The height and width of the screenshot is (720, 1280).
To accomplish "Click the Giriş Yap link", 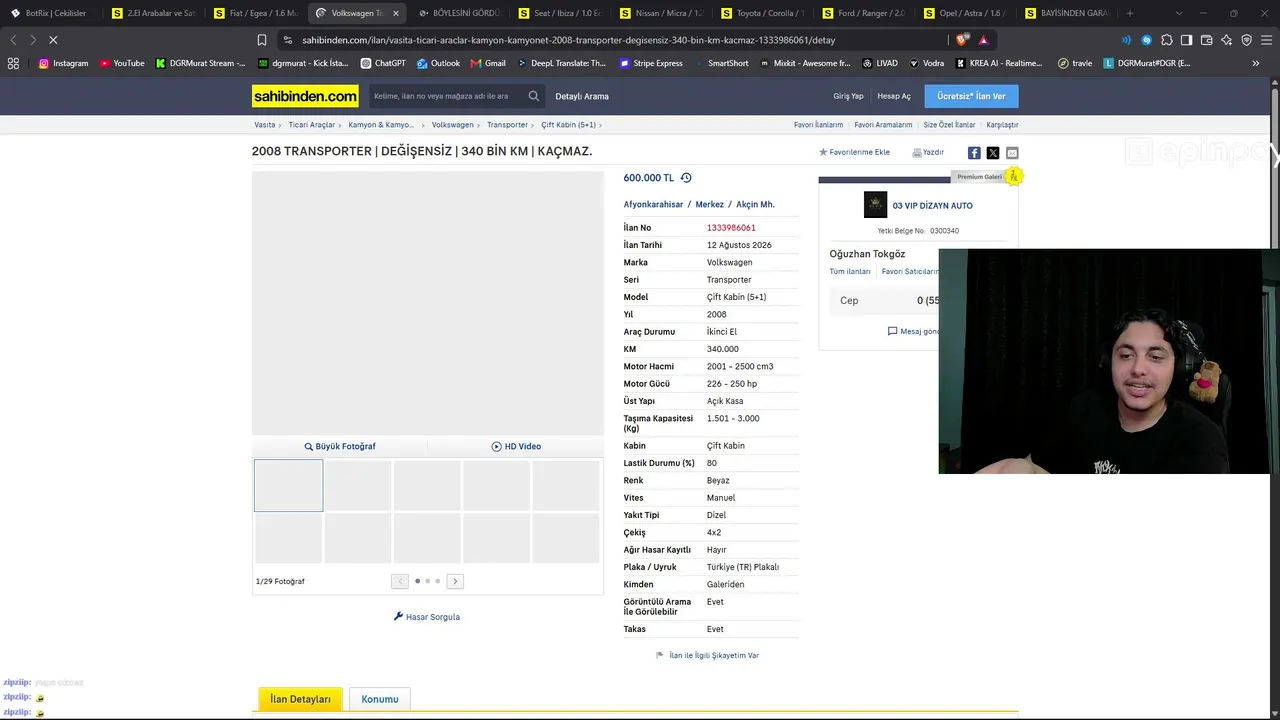I will [848, 96].
